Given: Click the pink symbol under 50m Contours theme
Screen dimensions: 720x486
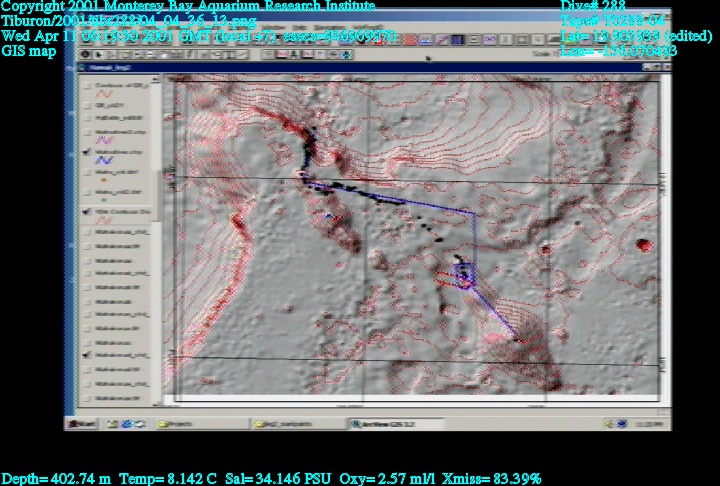Looking at the screenshot, I should click(102, 220).
